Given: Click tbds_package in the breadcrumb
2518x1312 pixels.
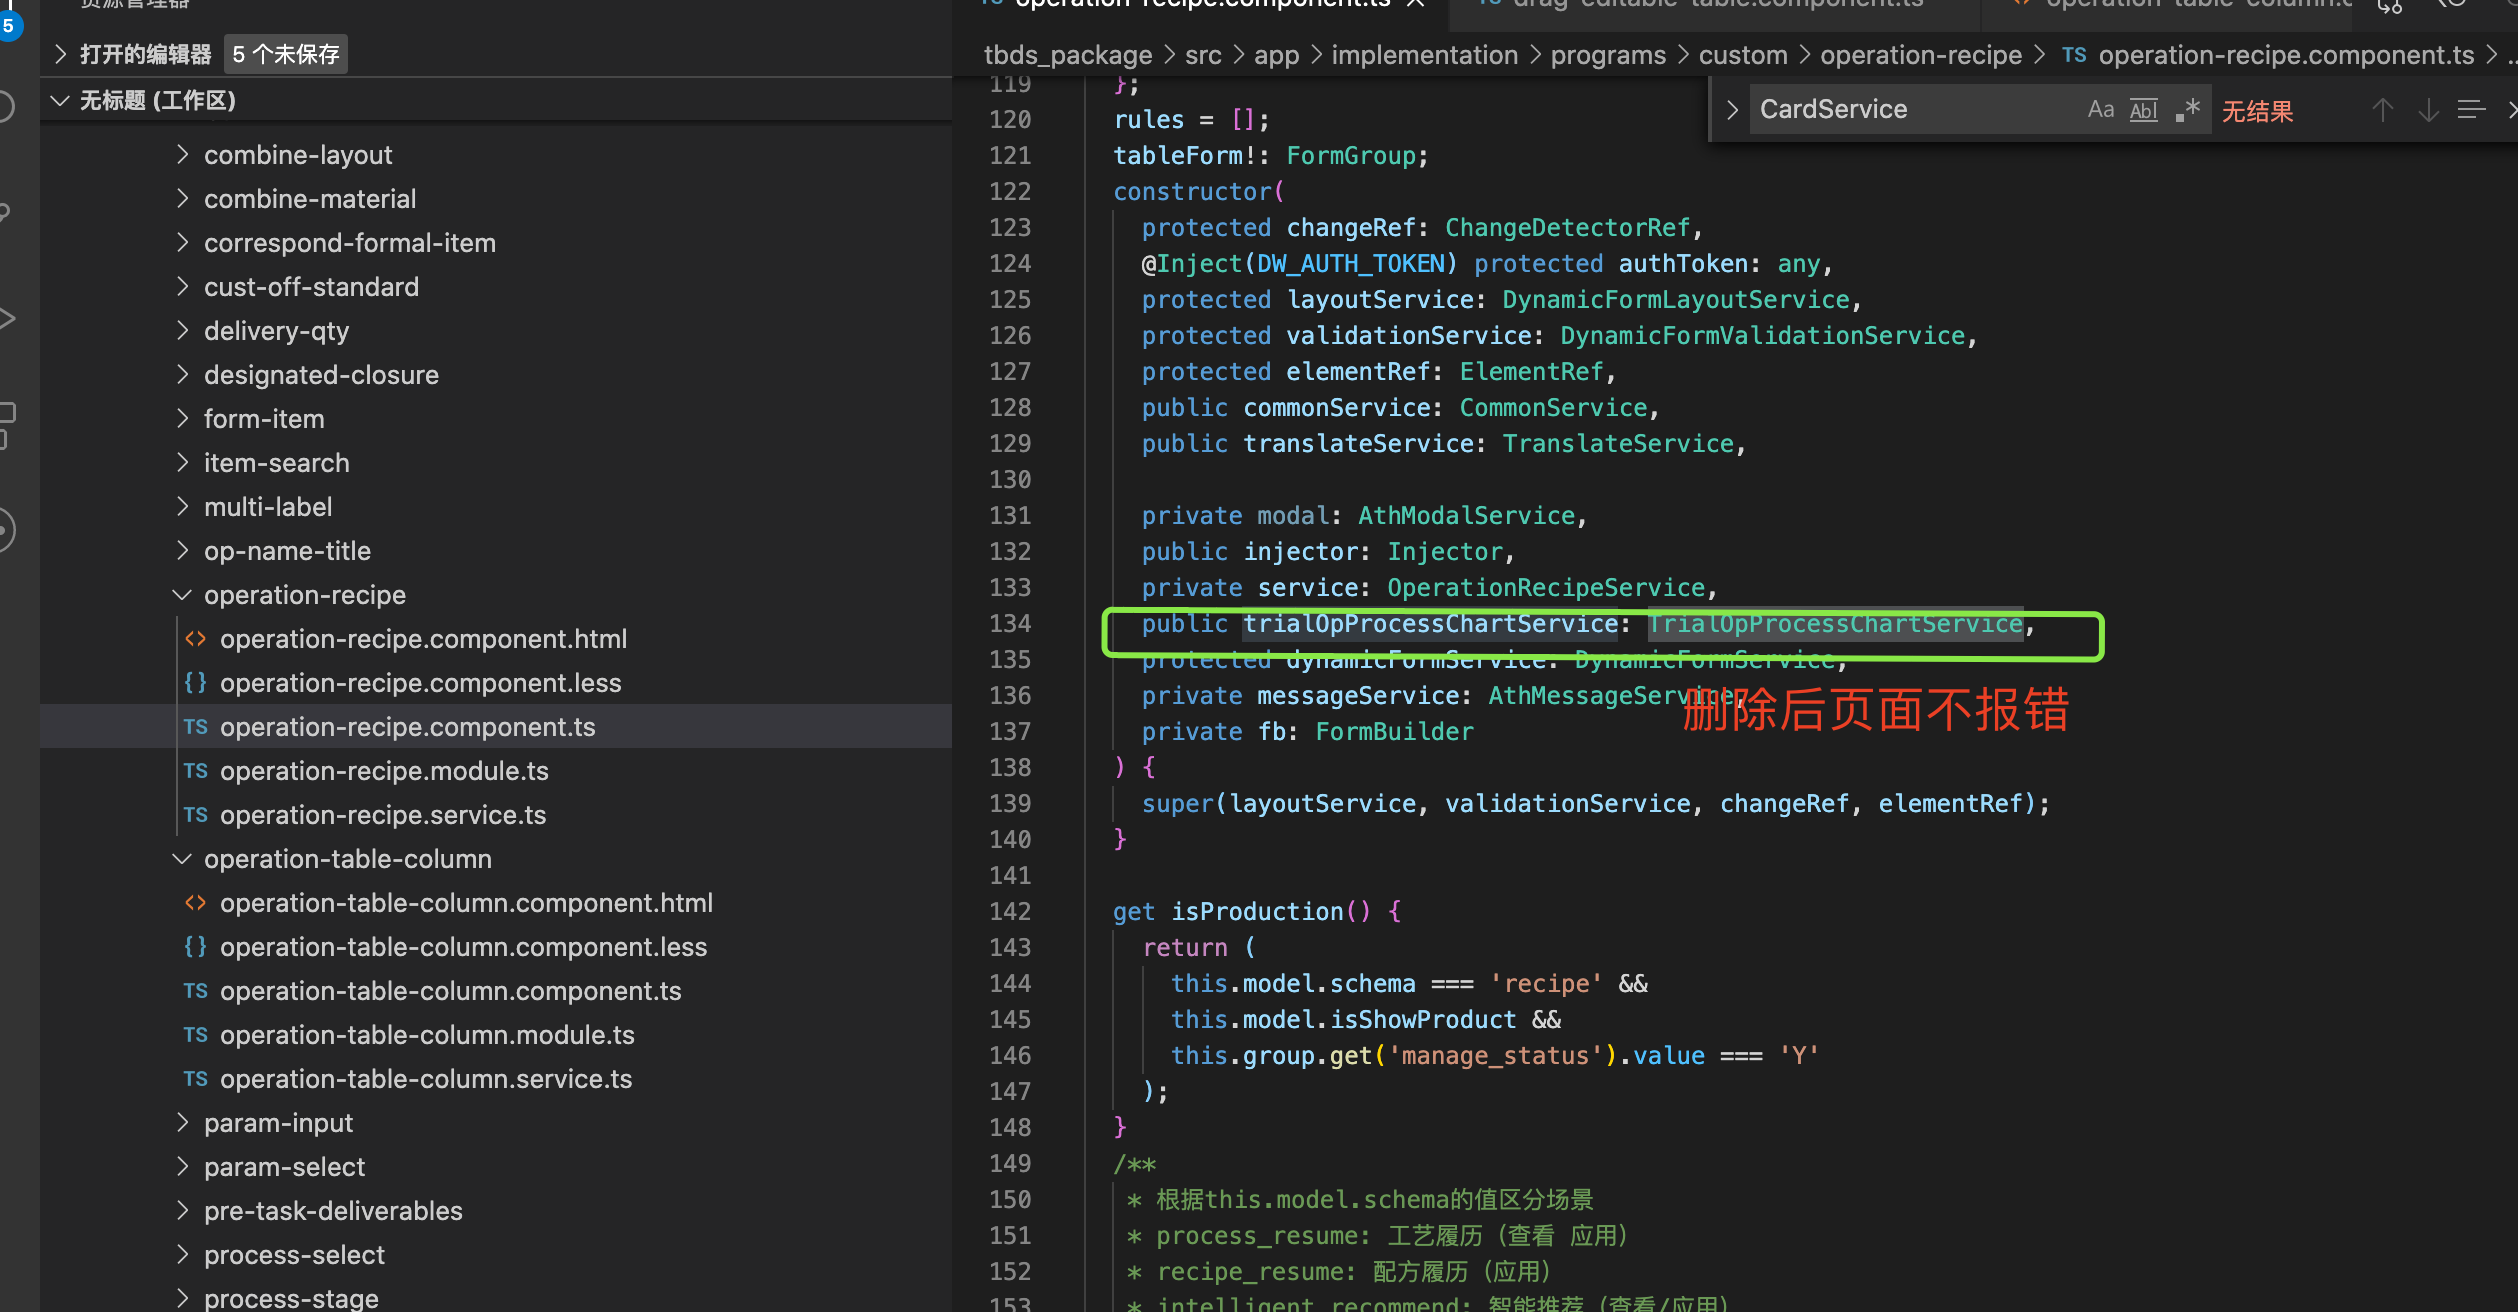Looking at the screenshot, I should (1068, 55).
